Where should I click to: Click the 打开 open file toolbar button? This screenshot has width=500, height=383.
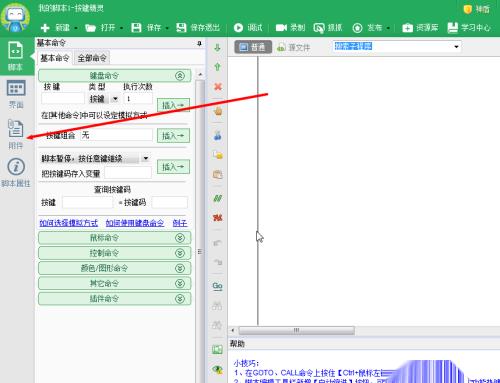point(100,28)
